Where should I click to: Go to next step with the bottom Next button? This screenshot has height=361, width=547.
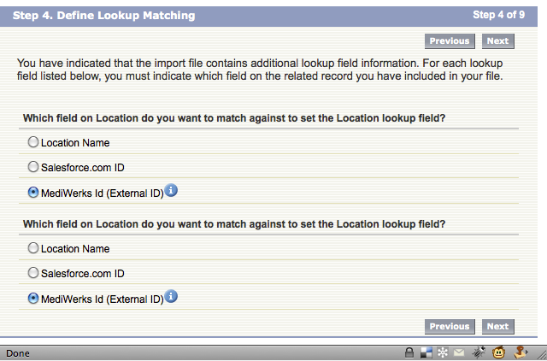pyautogui.click(x=498, y=326)
